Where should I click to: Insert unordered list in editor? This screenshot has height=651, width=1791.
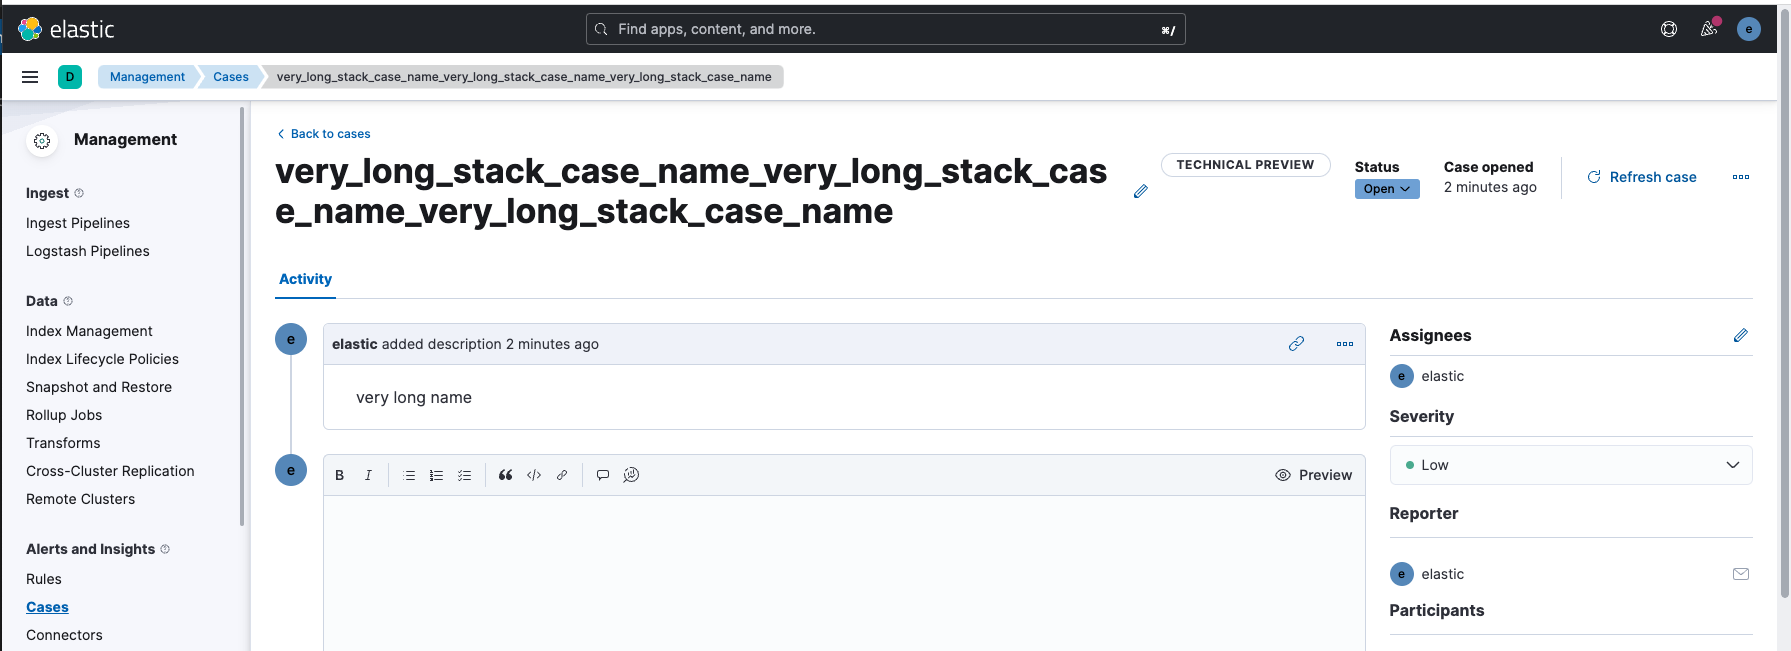coord(409,475)
